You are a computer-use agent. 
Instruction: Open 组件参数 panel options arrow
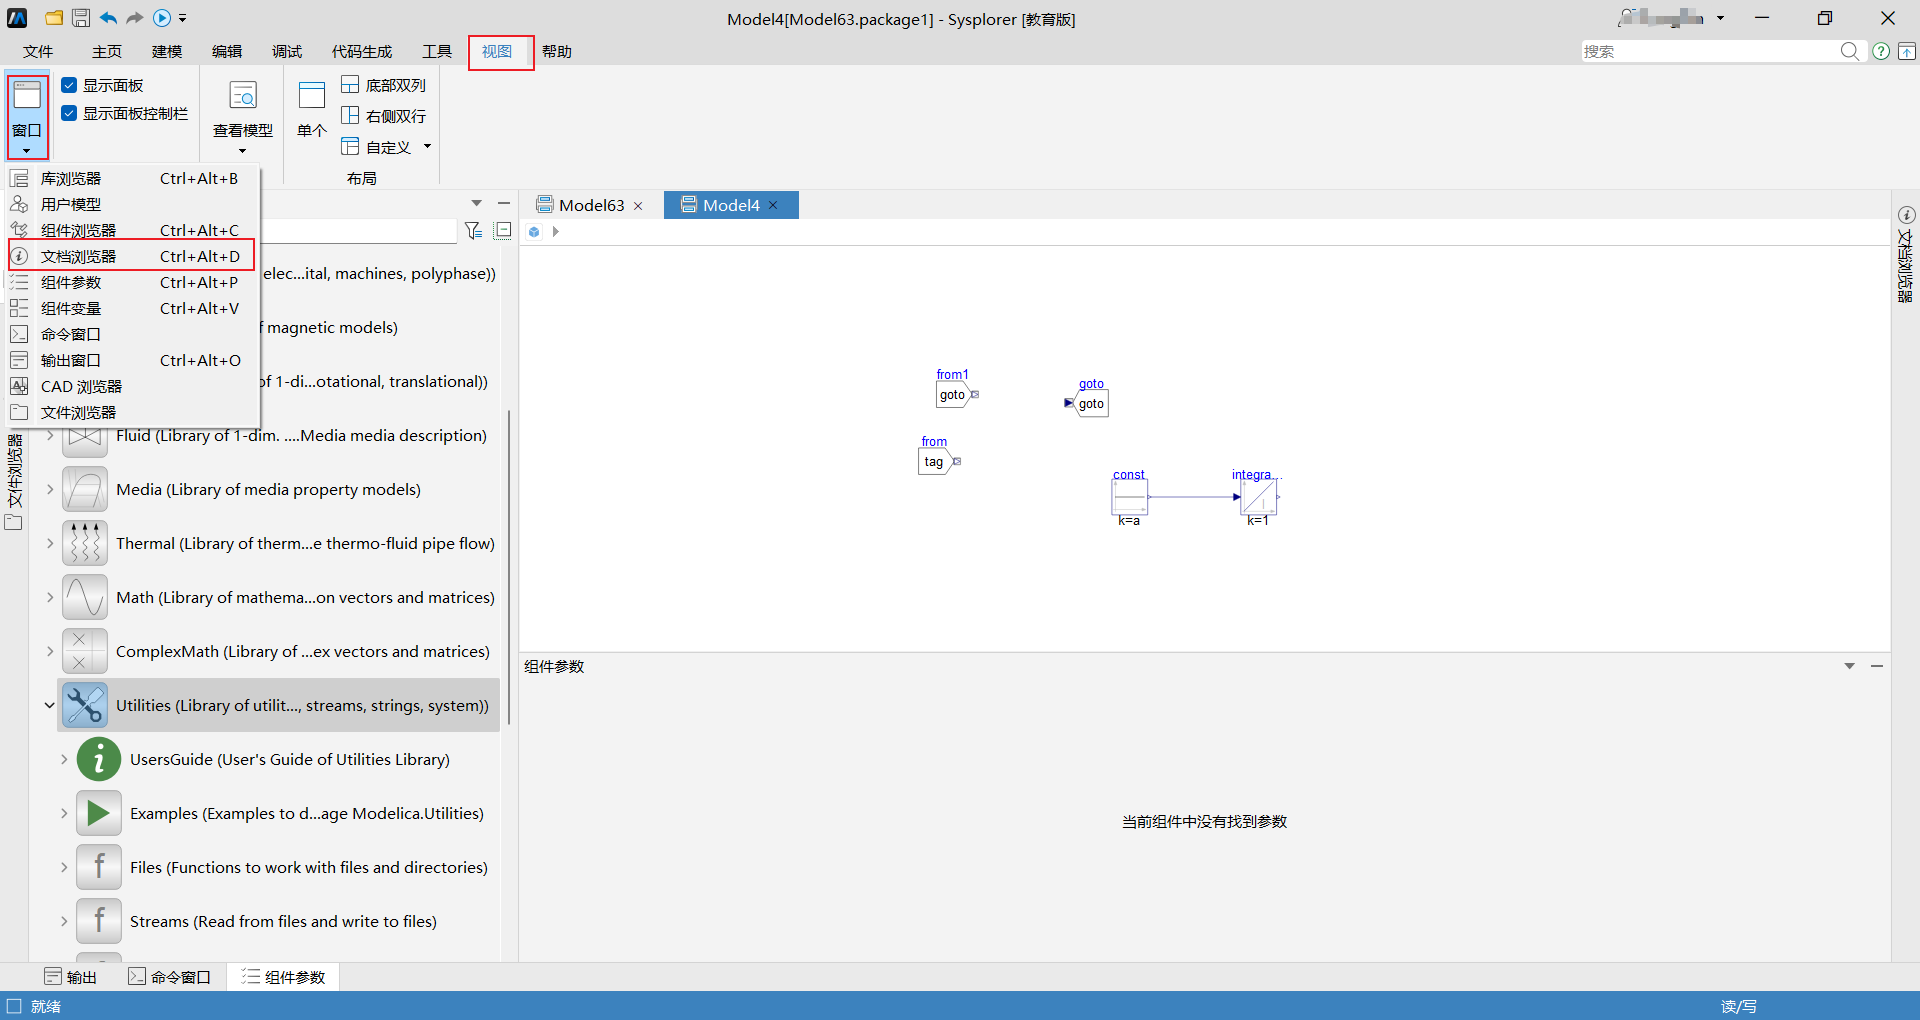click(1849, 666)
